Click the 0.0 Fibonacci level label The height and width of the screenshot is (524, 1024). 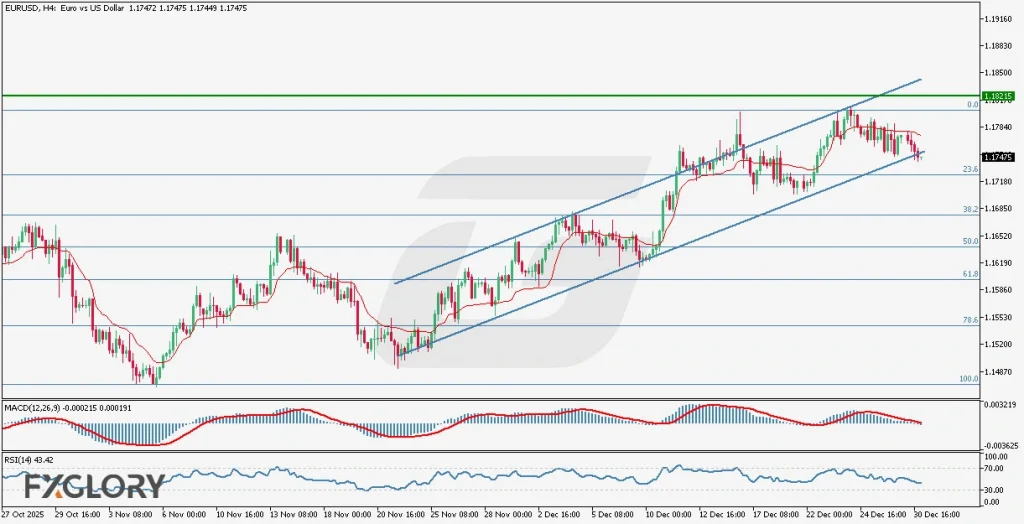[x=972, y=104]
